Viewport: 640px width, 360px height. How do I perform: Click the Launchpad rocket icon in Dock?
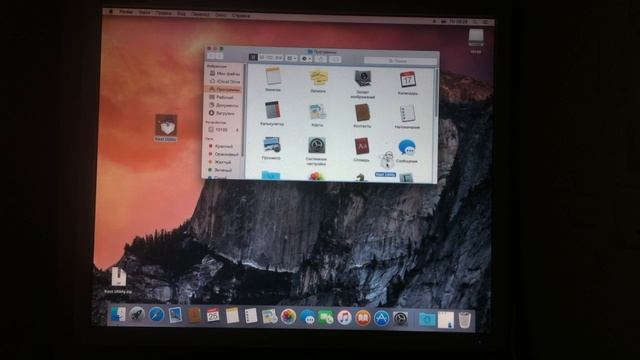click(137, 314)
